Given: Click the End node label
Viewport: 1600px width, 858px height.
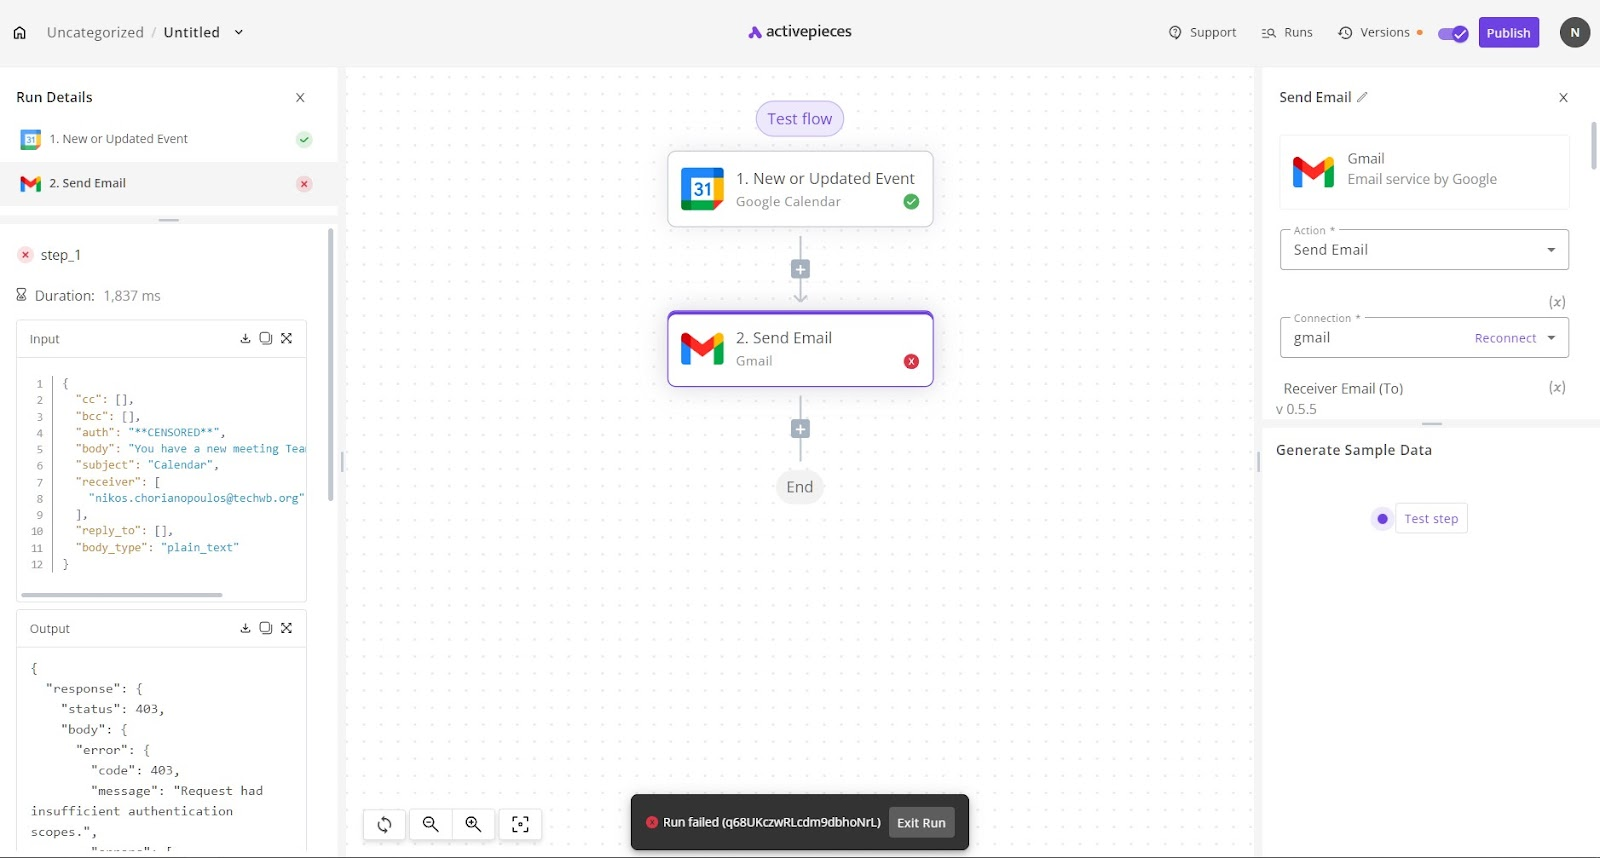Looking at the screenshot, I should click(x=800, y=487).
